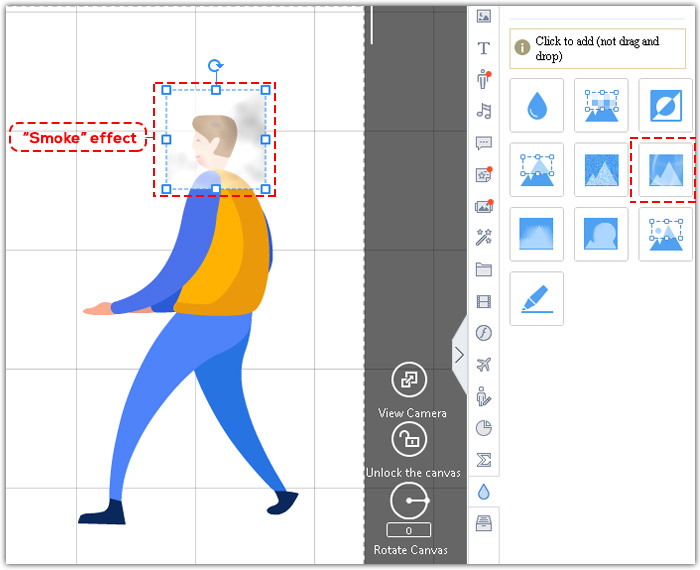The height and width of the screenshot is (570, 700).
Task: Open the image tool in sidebar
Action: 483,17
